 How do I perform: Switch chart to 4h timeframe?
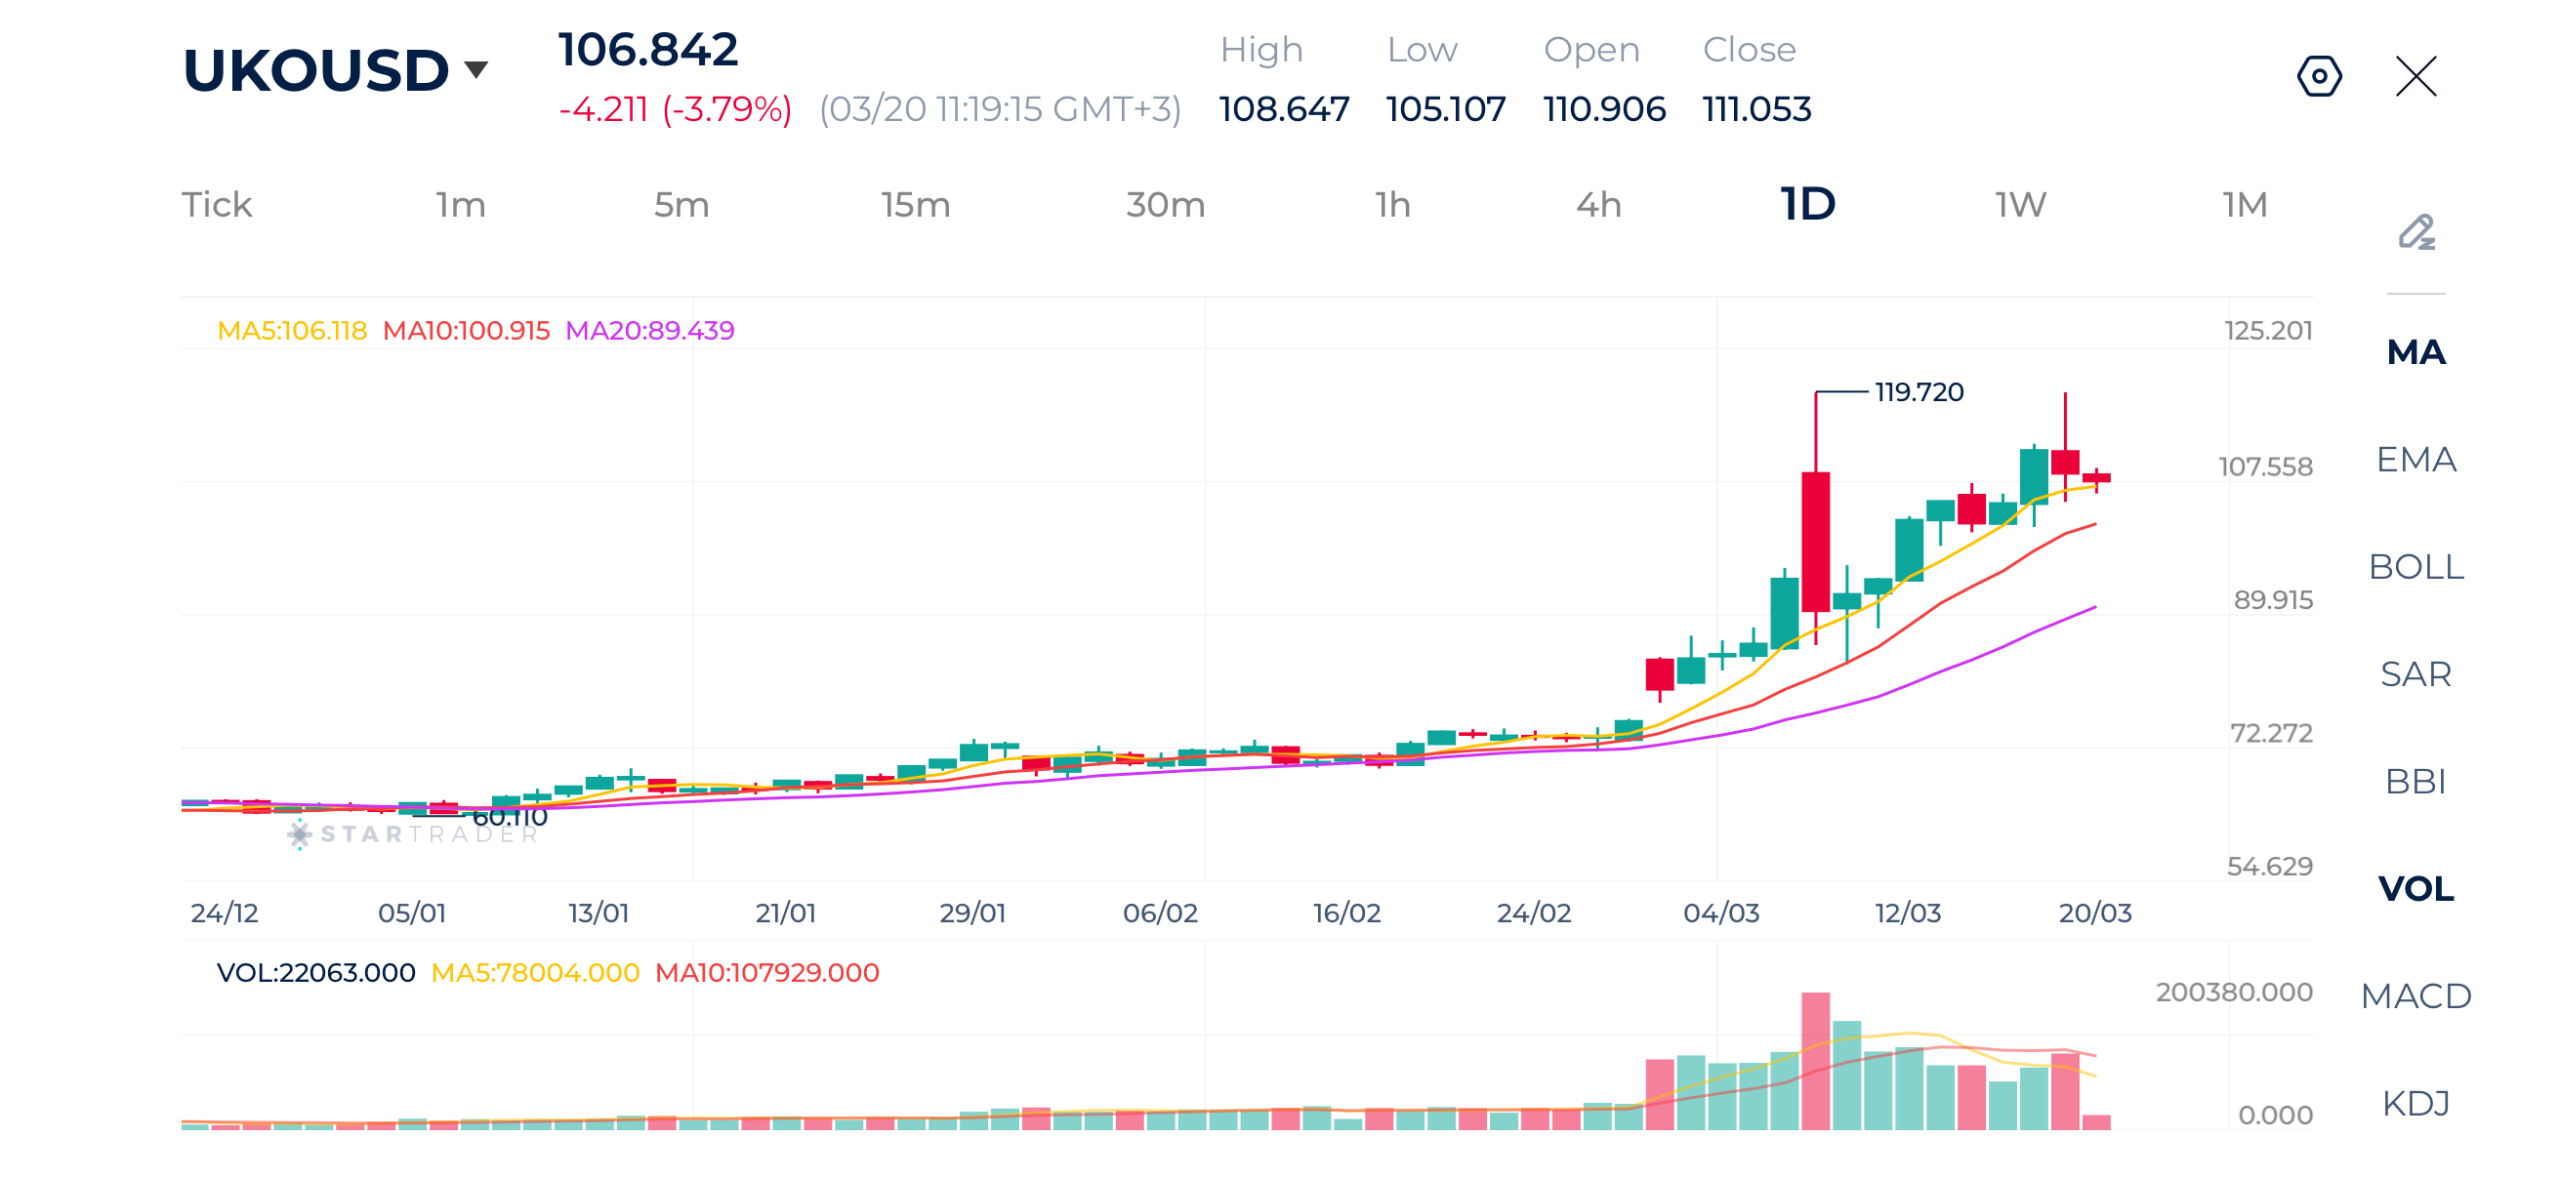1597,205
